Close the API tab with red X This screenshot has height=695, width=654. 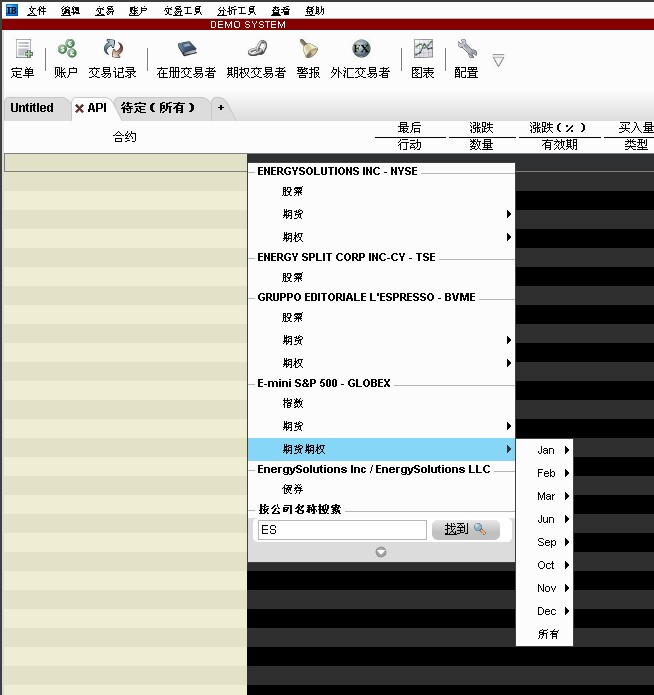pyautogui.click(x=79, y=108)
